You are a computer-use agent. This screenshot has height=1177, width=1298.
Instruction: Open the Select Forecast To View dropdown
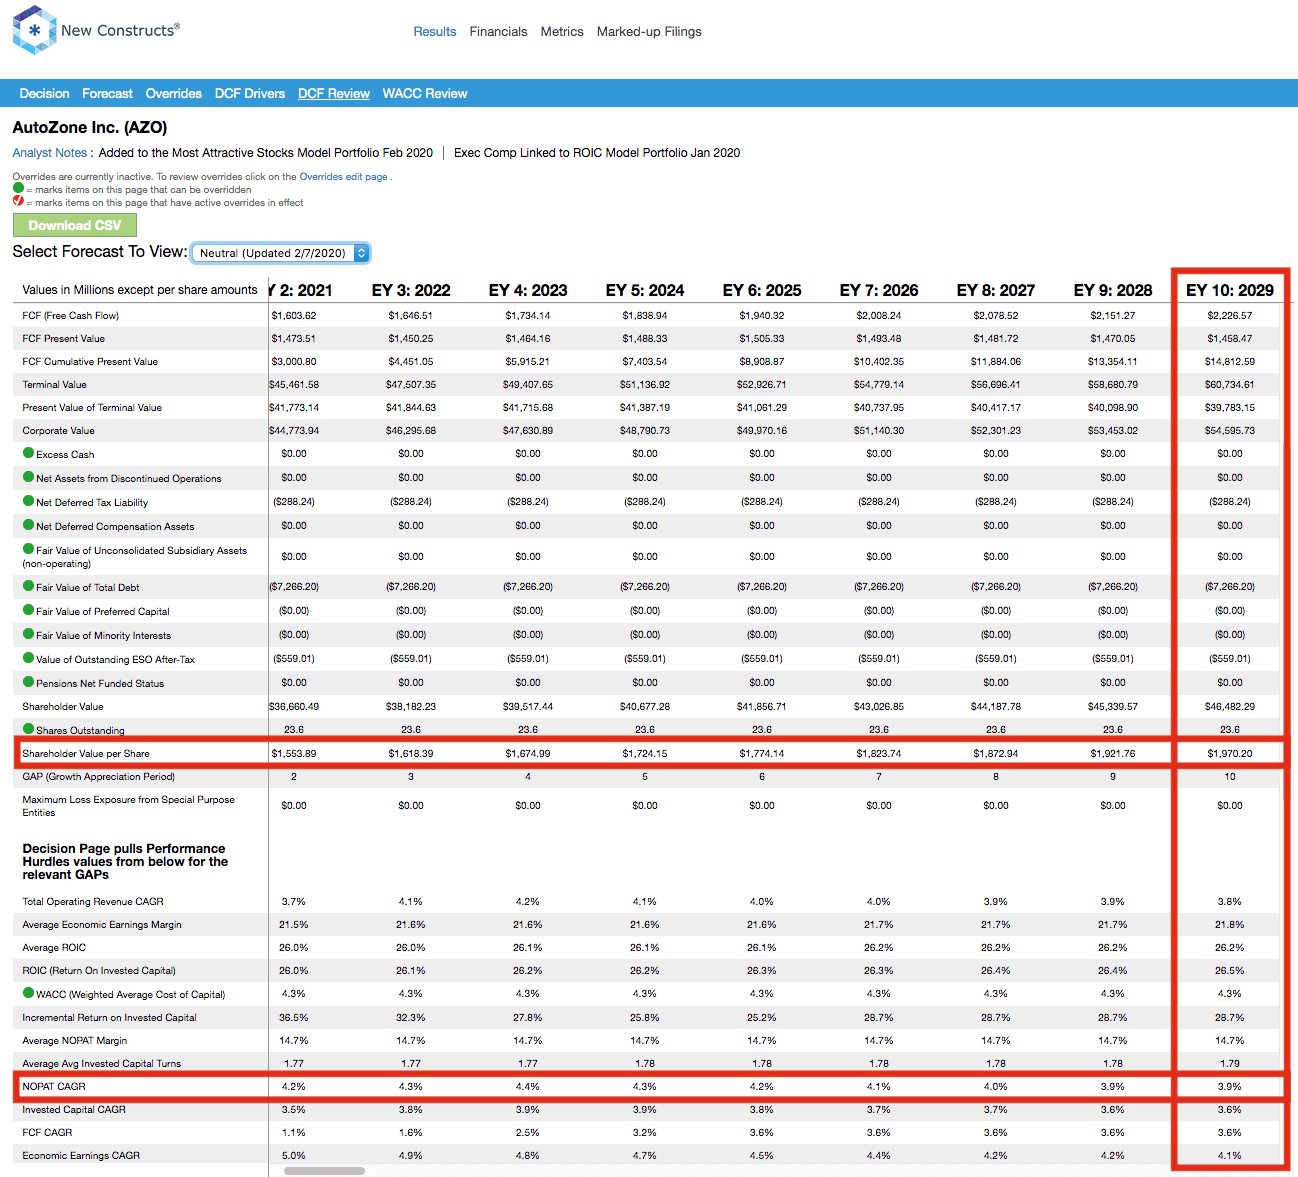pyautogui.click(x=281, y=253)
